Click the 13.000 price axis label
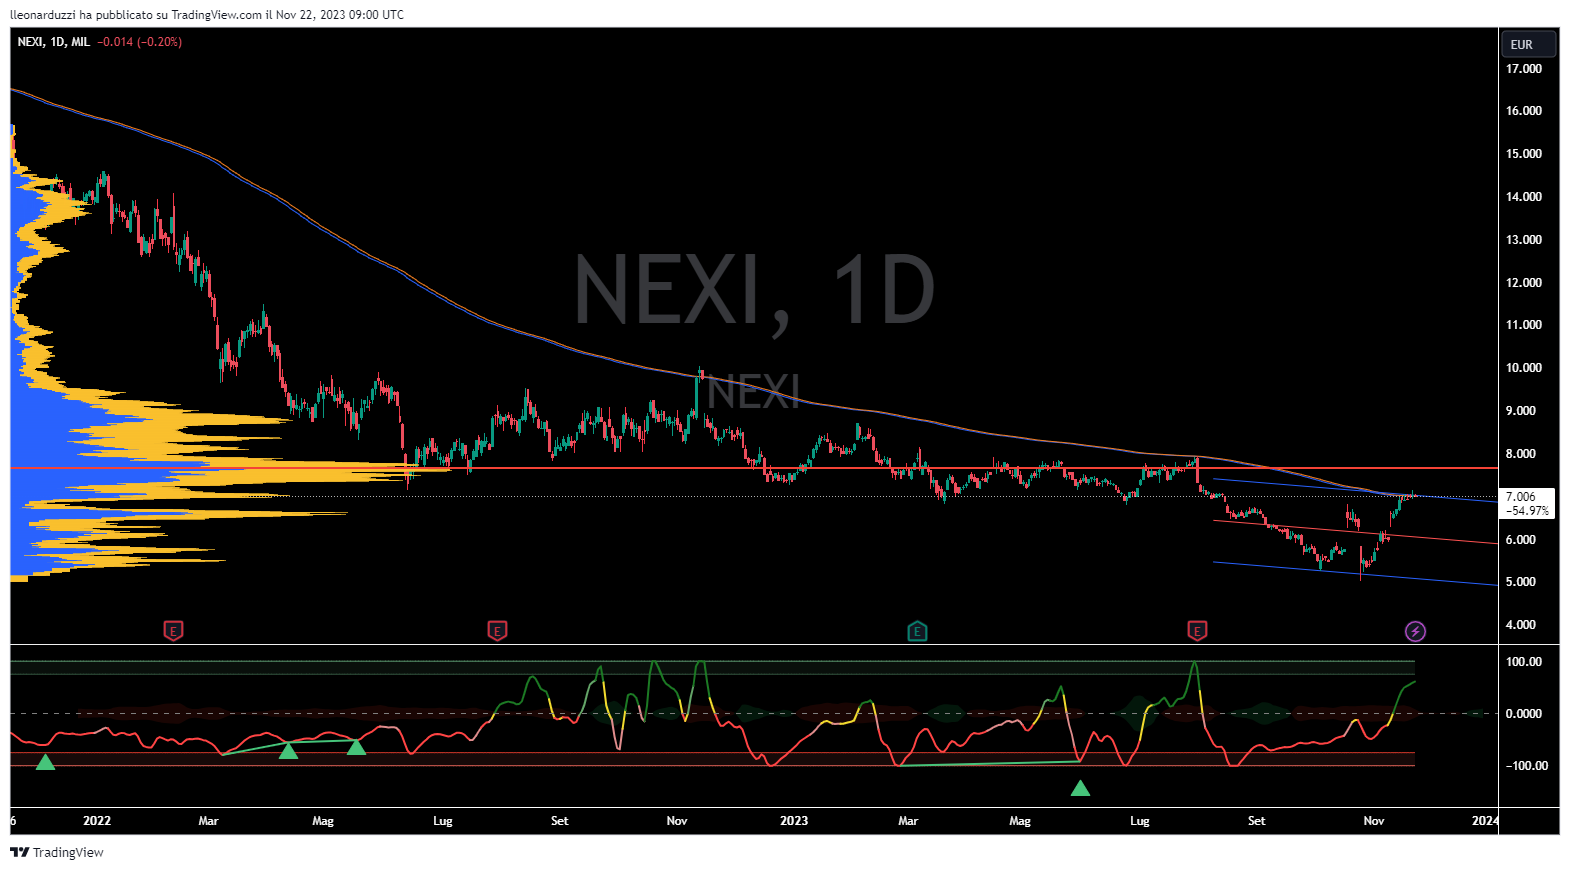The image size is (1570, 870). pyautogui.click(x=1524, y=240)
